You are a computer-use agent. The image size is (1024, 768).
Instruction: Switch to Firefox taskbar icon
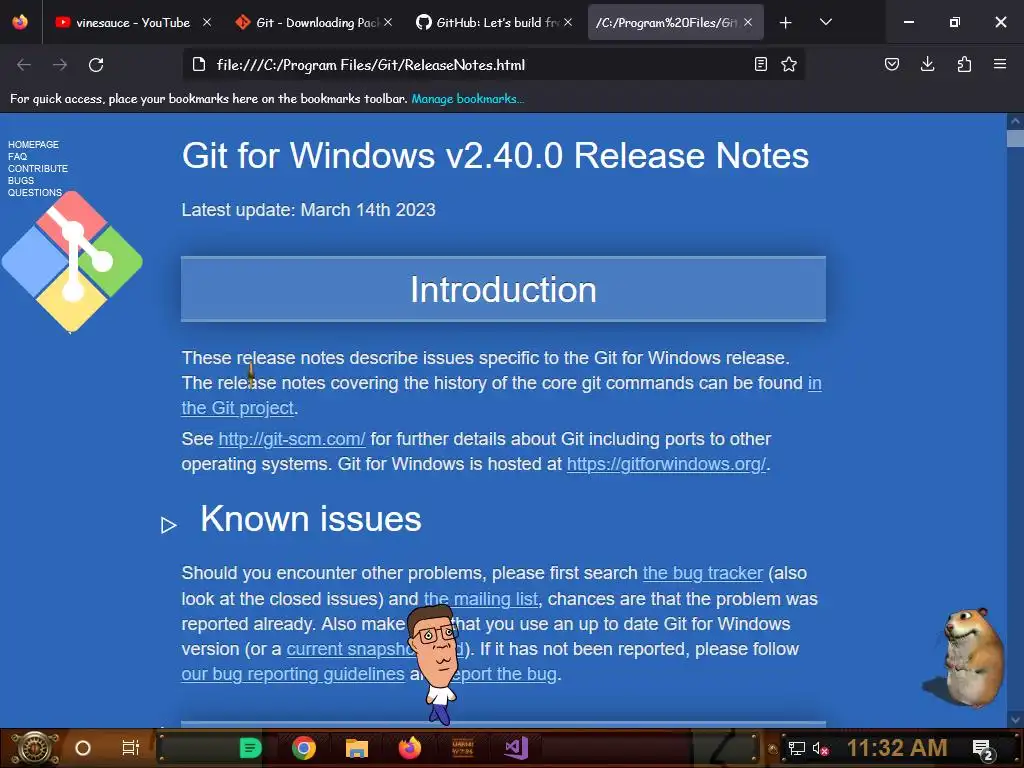click(410, 748)
